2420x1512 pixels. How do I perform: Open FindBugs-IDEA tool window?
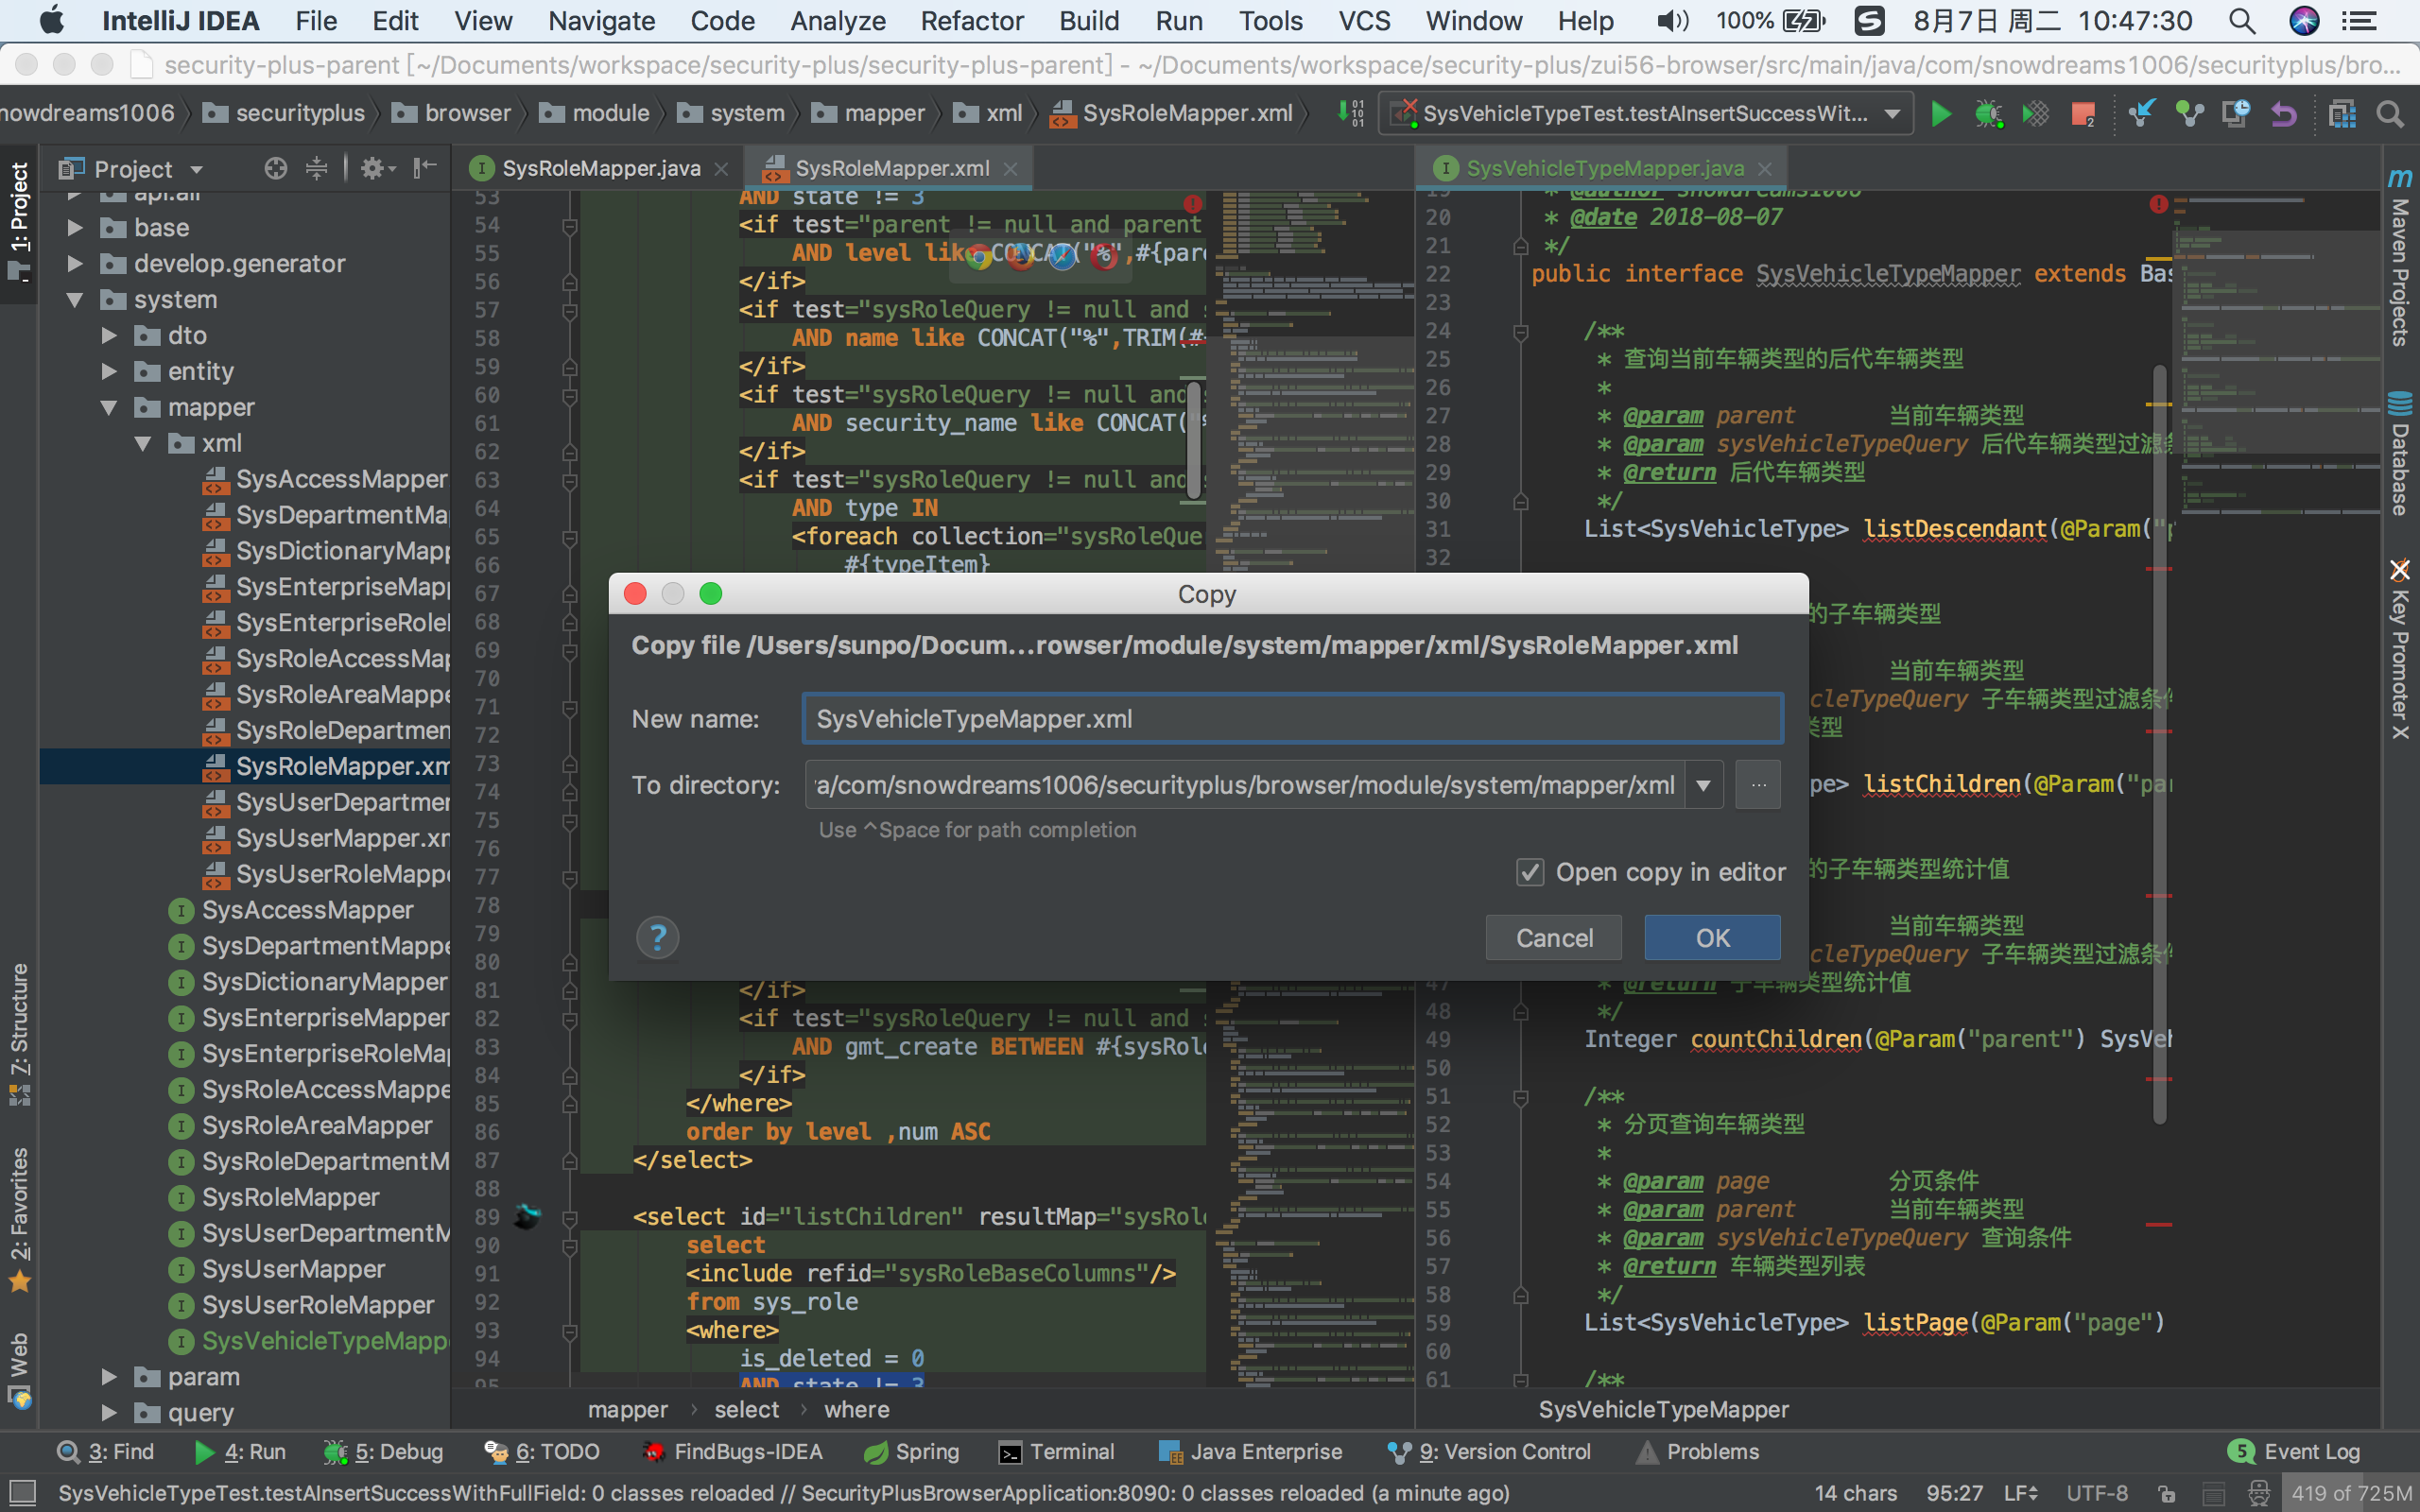tap(733, 1452)
